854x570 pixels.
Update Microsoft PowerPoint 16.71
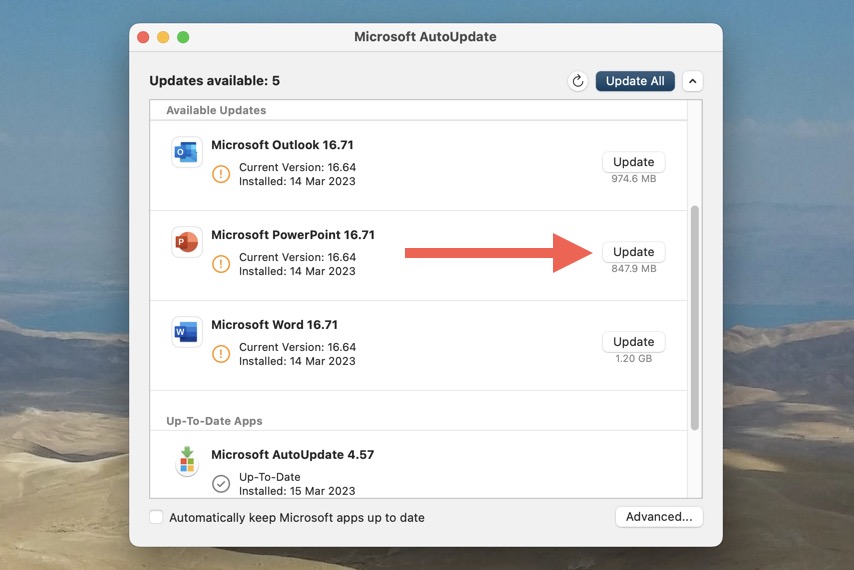tap(633, 252)
